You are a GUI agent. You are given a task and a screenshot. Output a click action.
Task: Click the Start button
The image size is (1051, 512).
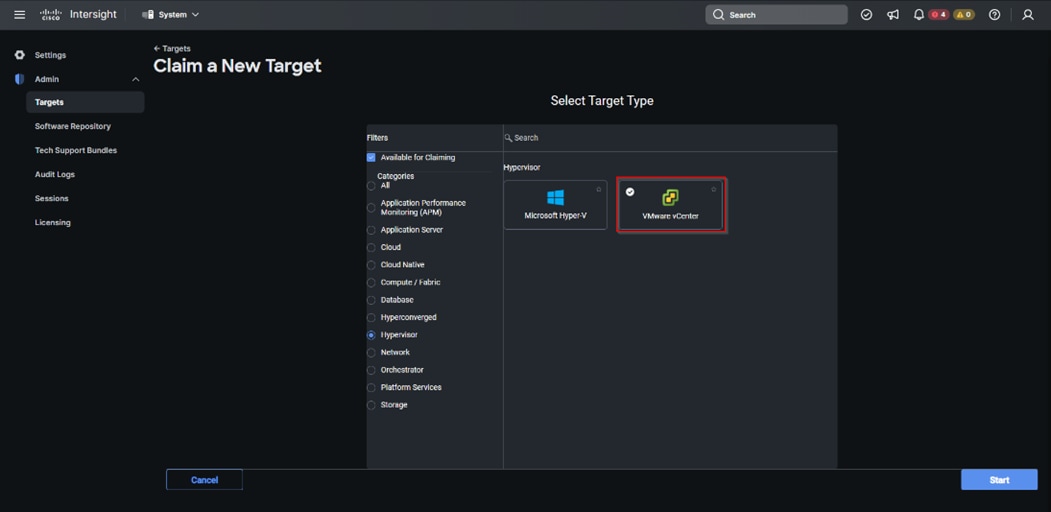tap(998, 480)
